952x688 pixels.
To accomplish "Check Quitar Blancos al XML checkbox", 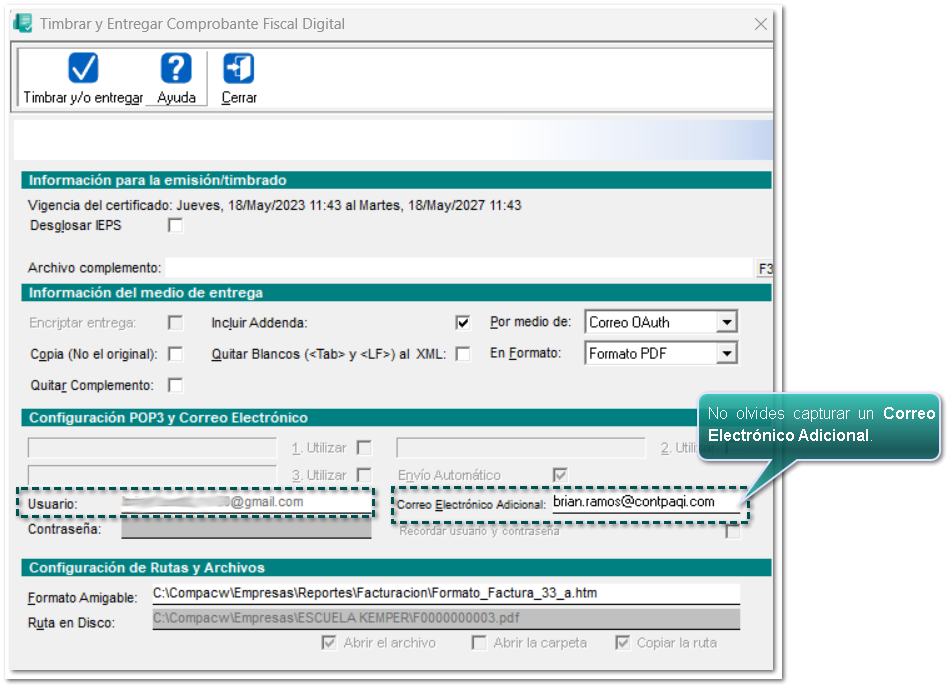I will point(462,354).
